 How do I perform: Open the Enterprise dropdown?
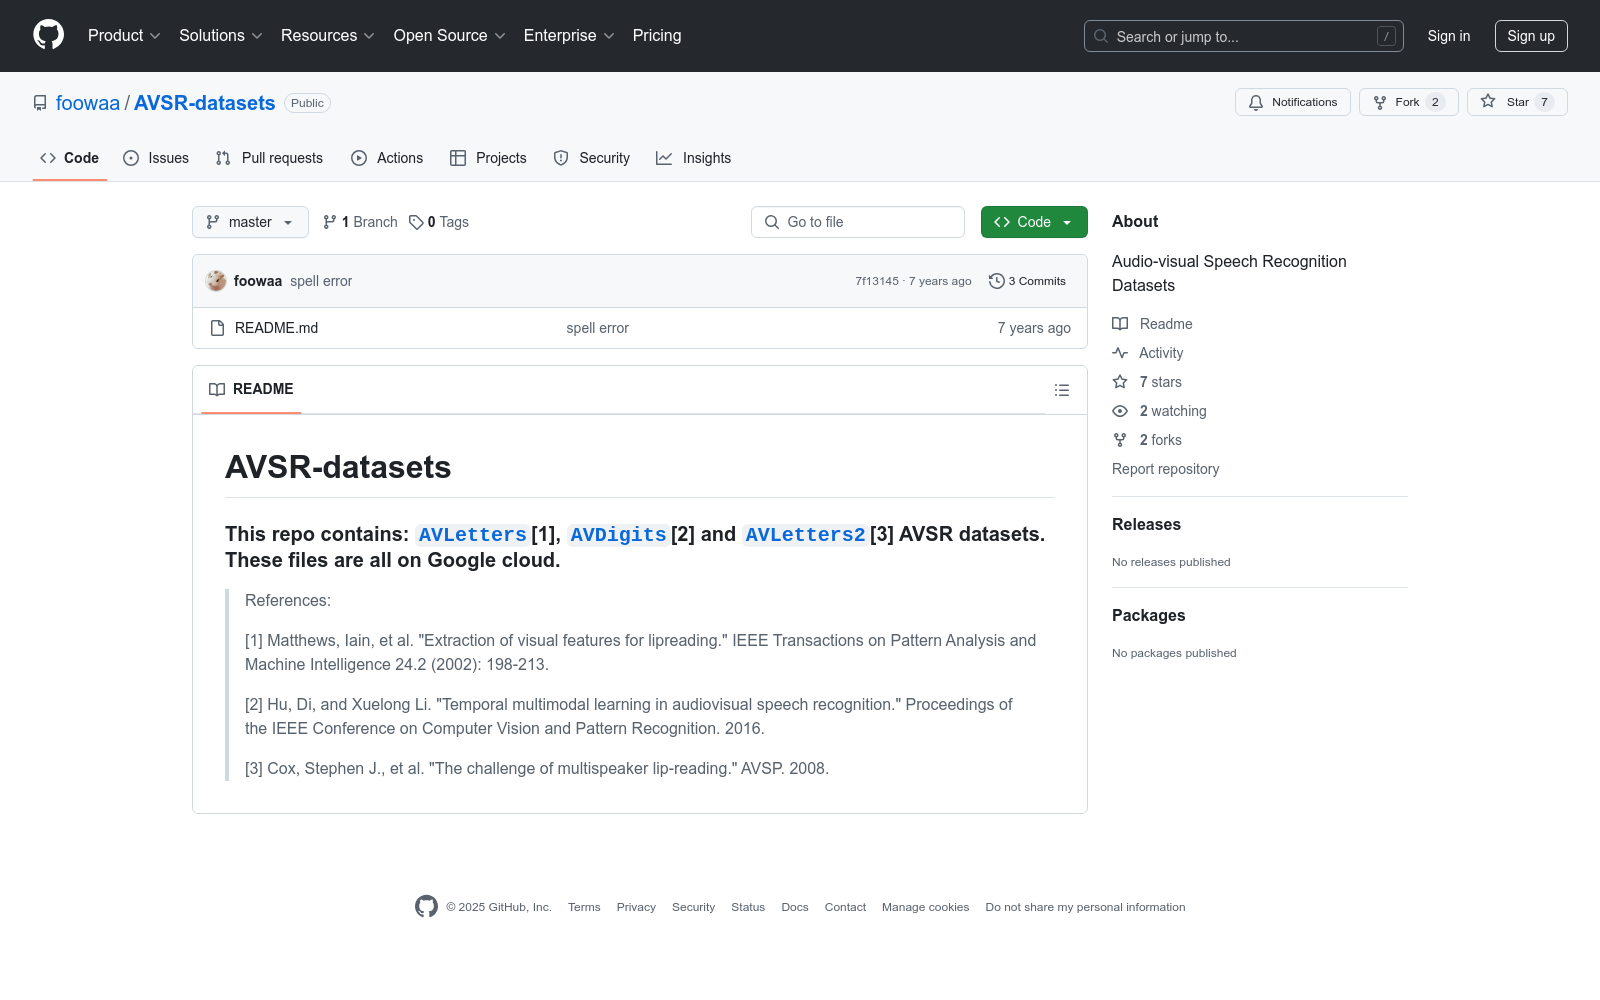click(x=569, y=36)
